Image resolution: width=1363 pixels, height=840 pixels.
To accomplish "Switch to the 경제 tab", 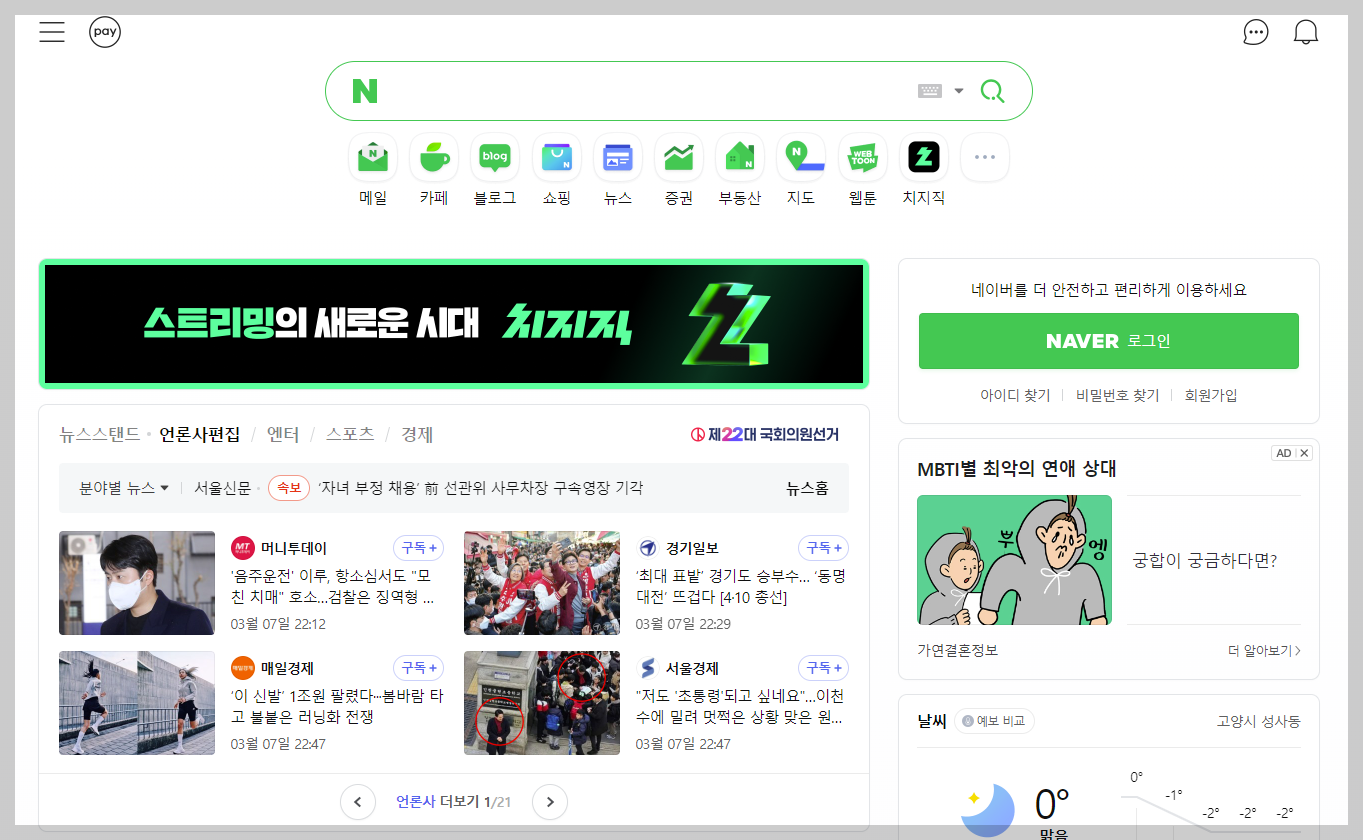I will click(x=417, y=434).
